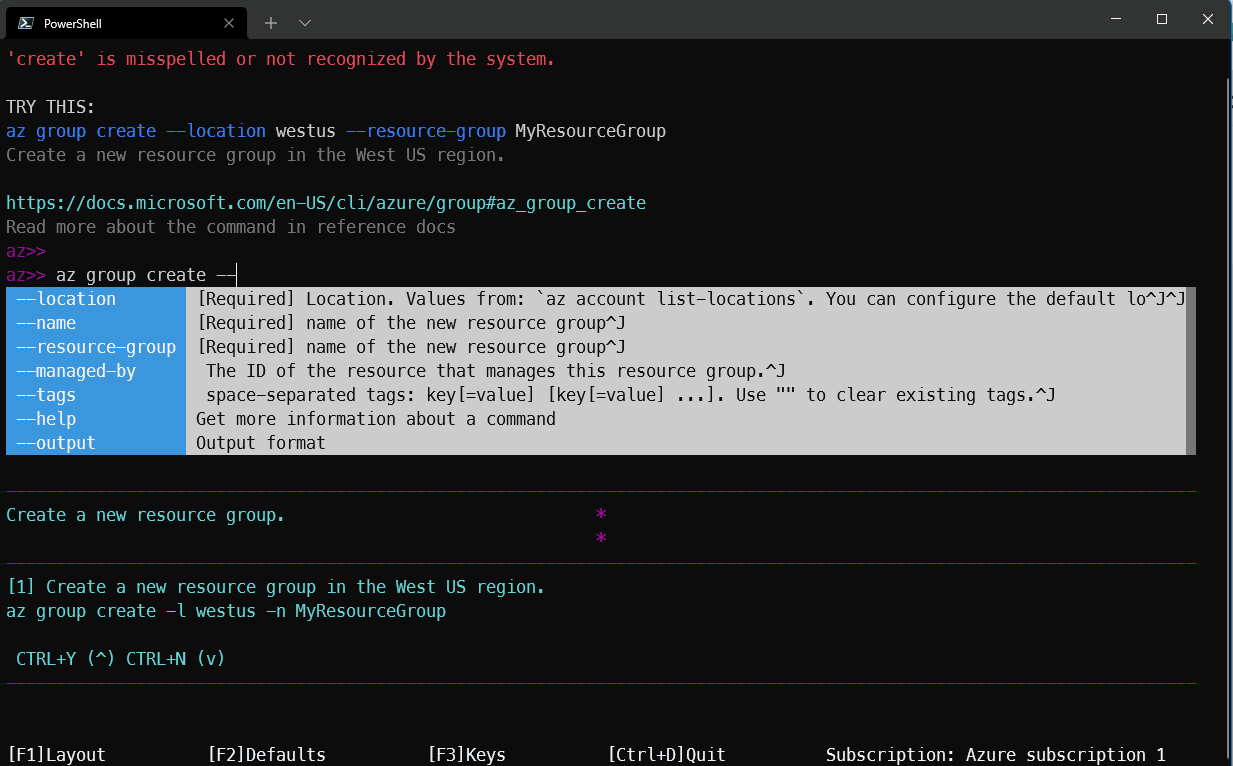1233x766 pixels.
Task: Click the completion menu scrollbar
Action: [x=1190, y=370]
